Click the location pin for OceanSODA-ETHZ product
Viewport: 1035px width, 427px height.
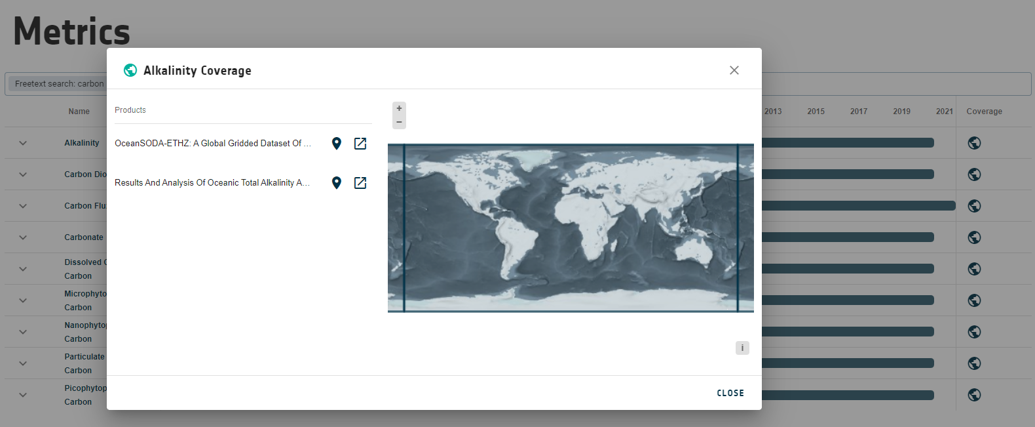pyautogui.click(x=337, y=144)
